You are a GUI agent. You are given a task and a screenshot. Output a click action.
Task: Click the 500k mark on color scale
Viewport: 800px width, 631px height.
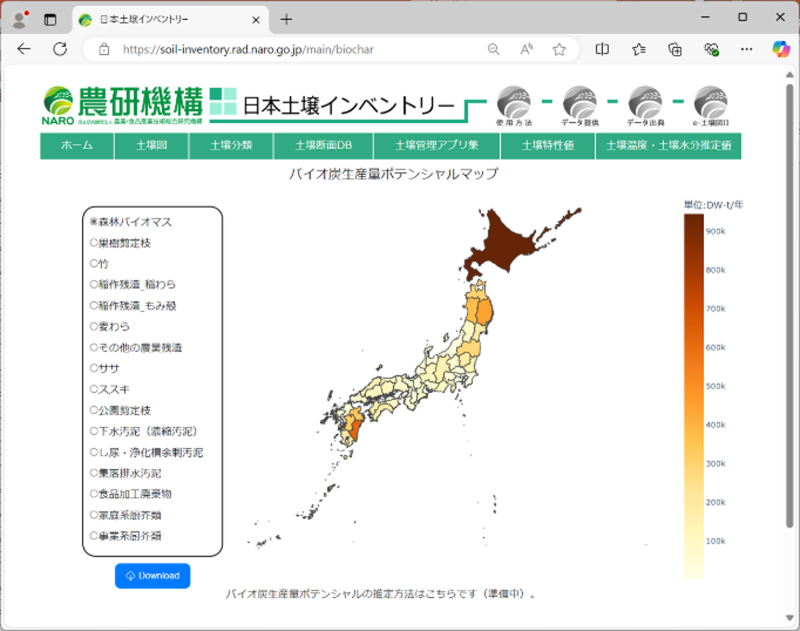pyautogui.click(x=715, y=386)
